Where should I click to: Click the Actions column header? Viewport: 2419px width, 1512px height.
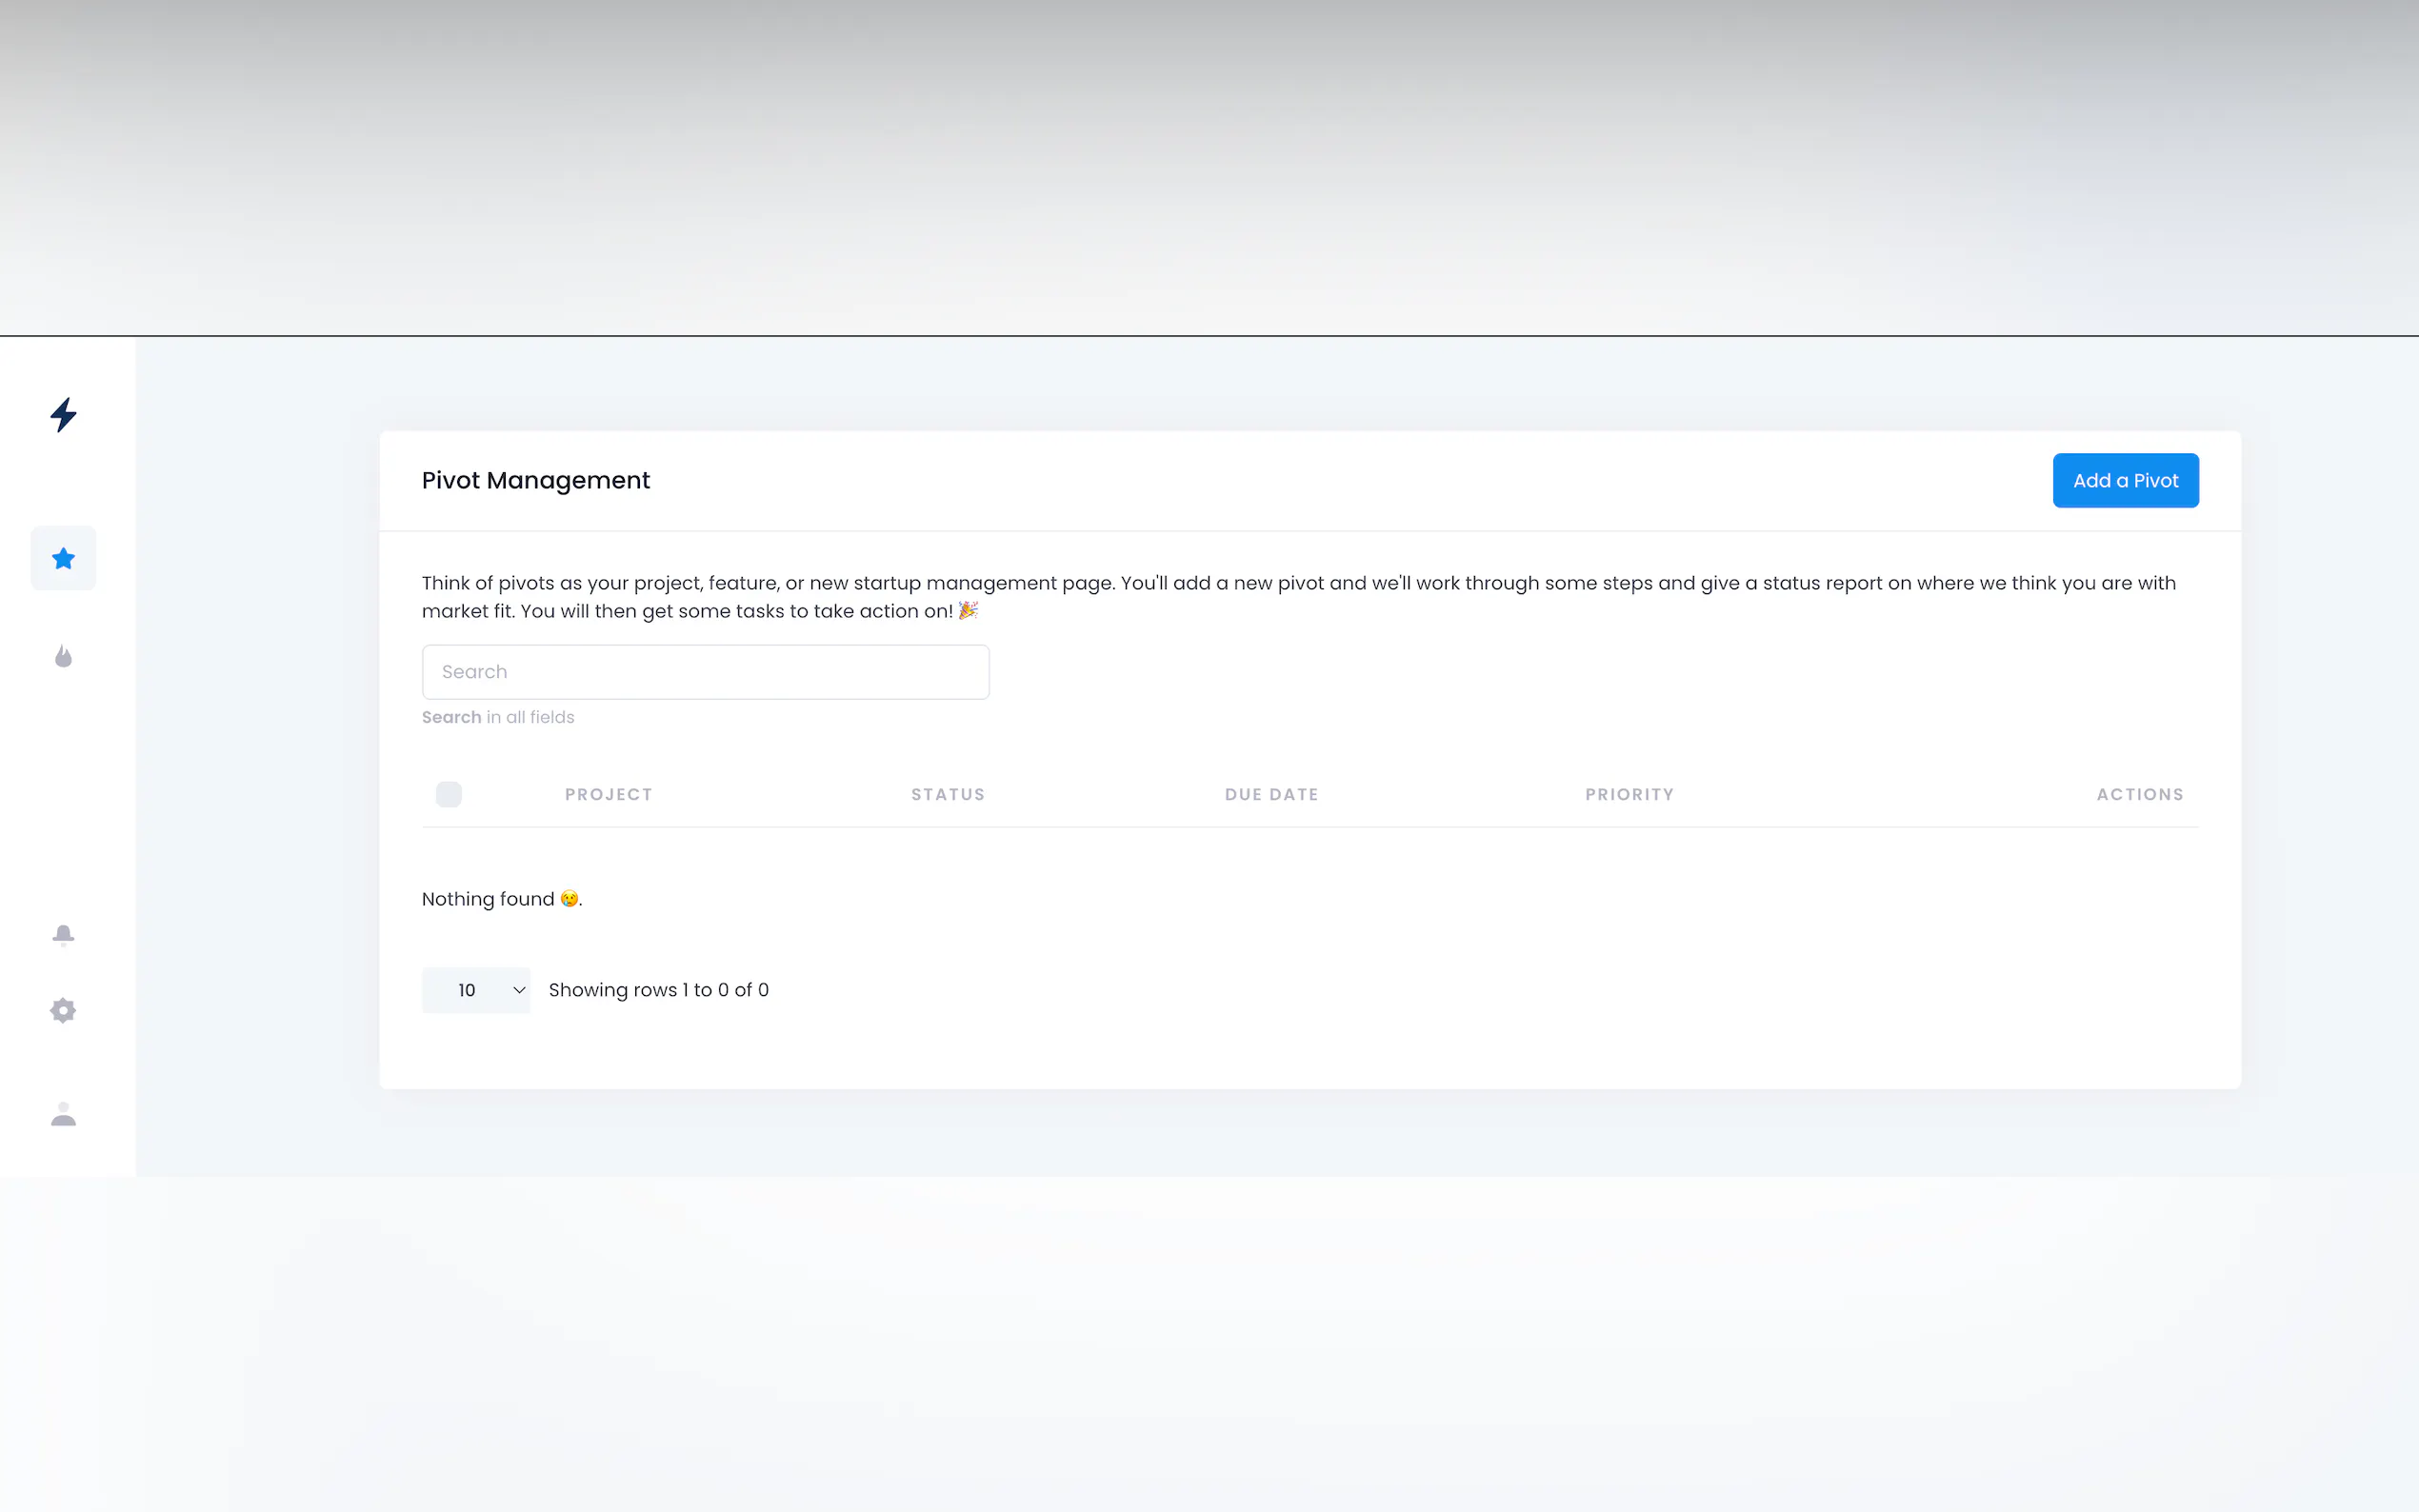click(x=2139, y=794)
